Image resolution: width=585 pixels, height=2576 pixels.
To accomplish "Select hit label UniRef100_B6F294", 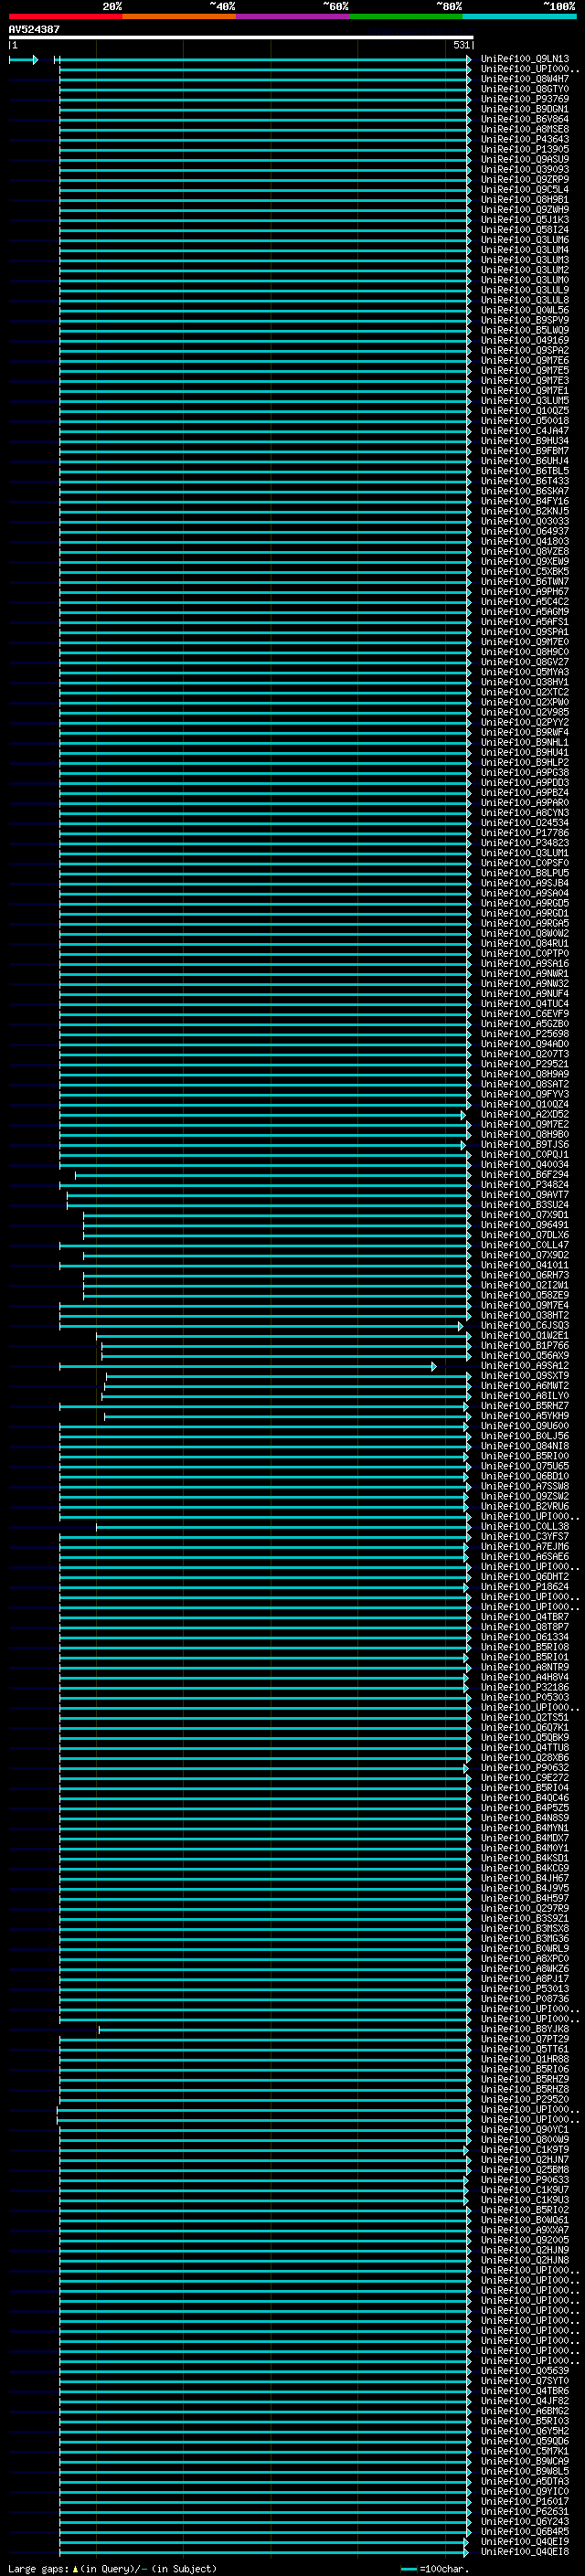I will coord(525,1175).
